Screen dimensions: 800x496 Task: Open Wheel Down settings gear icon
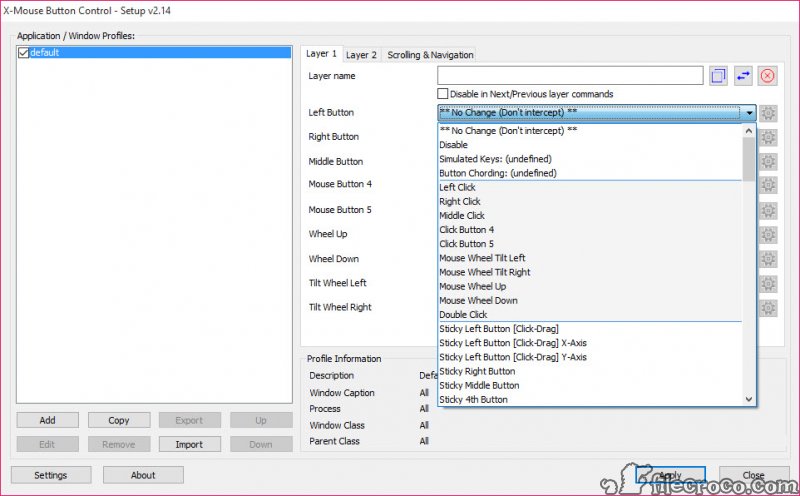pyautogui.click(x=768, y=259)
